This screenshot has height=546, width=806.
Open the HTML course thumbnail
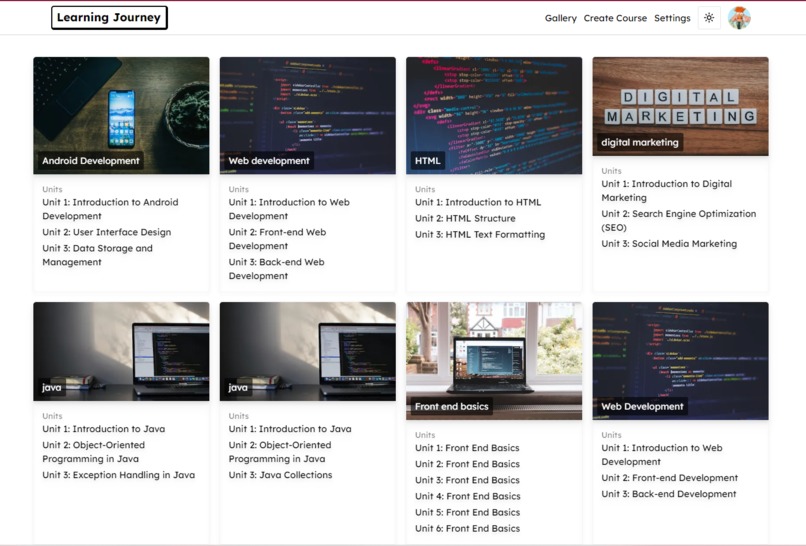click(x=494, y=115)
